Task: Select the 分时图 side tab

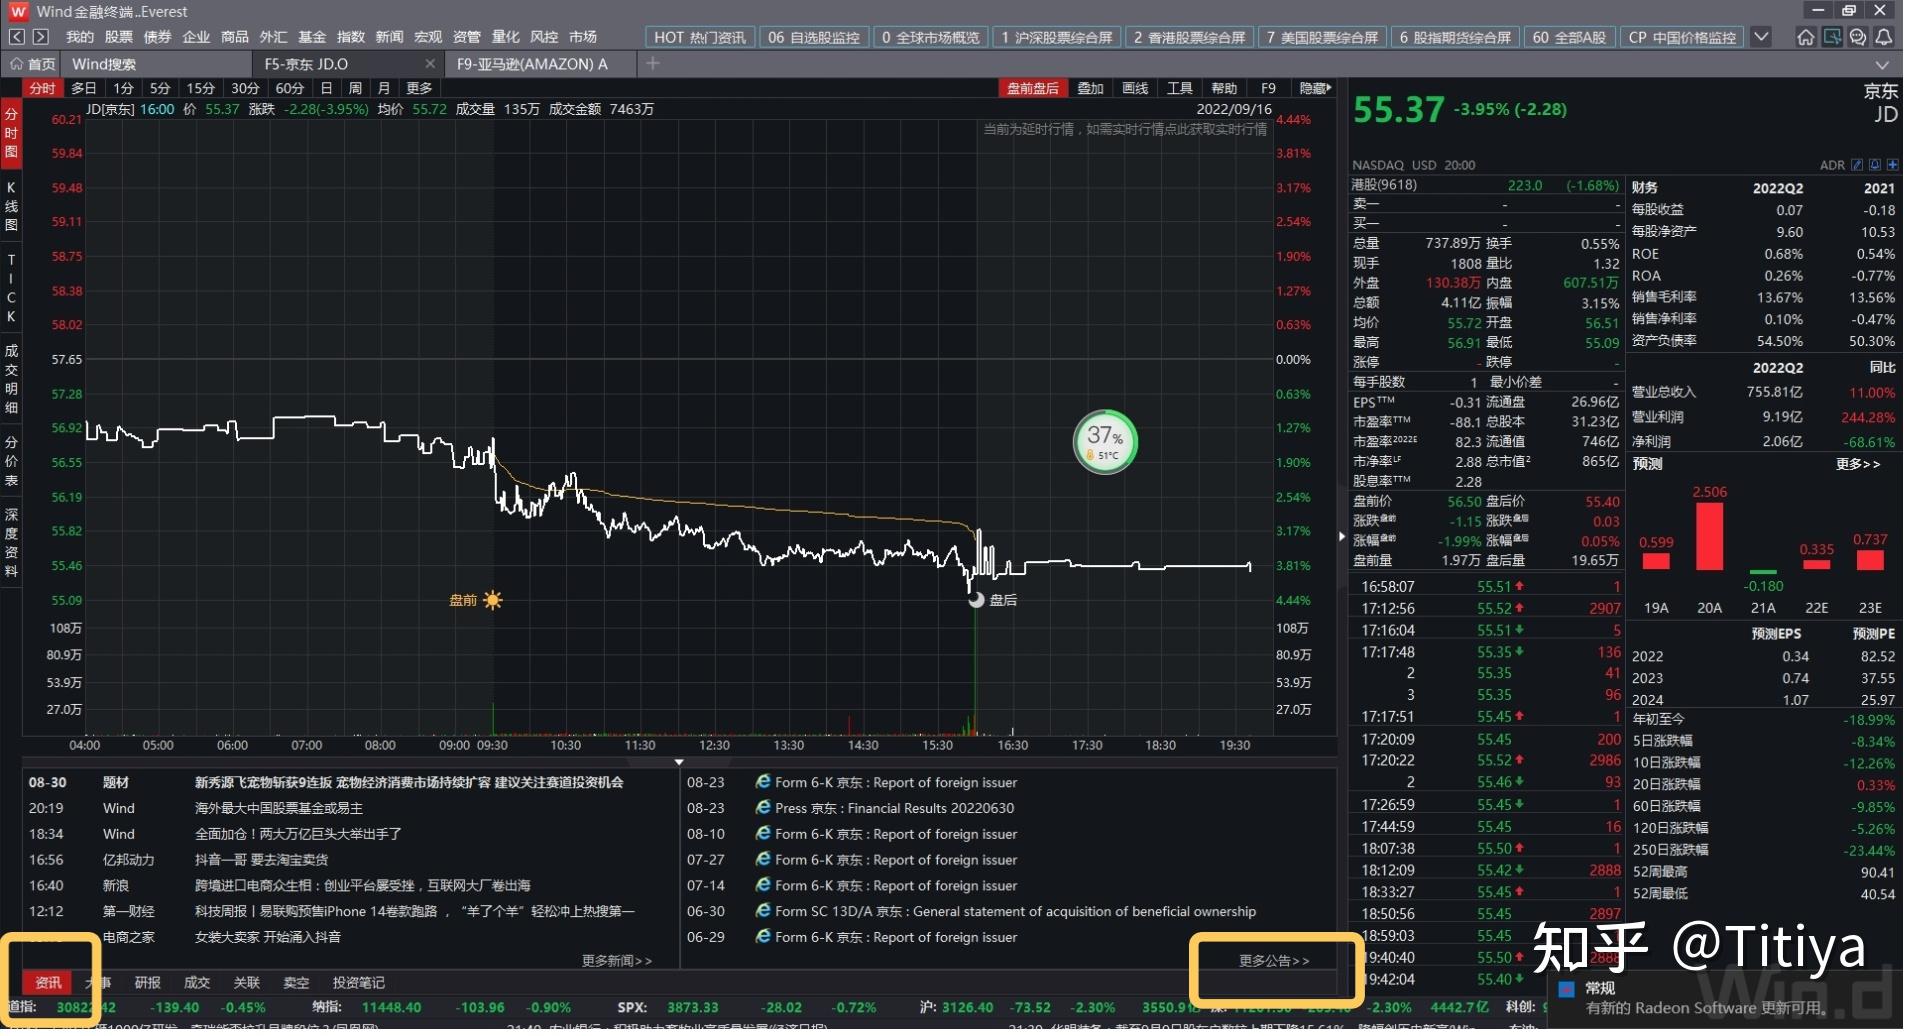Action: tap(11, 135)
